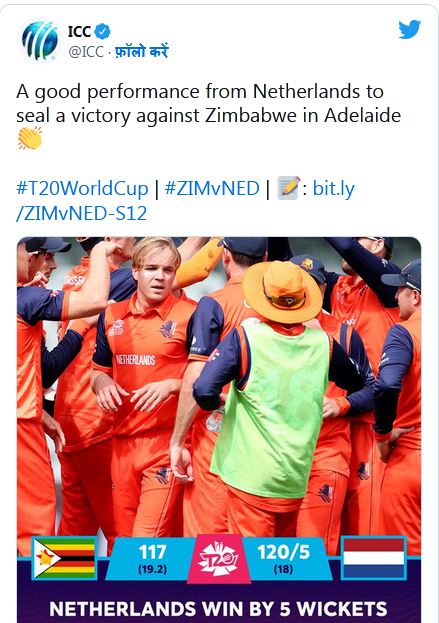This screenshot has height=623, width=439.
Task: Click the ICC display name
Action: click(79, 31)
